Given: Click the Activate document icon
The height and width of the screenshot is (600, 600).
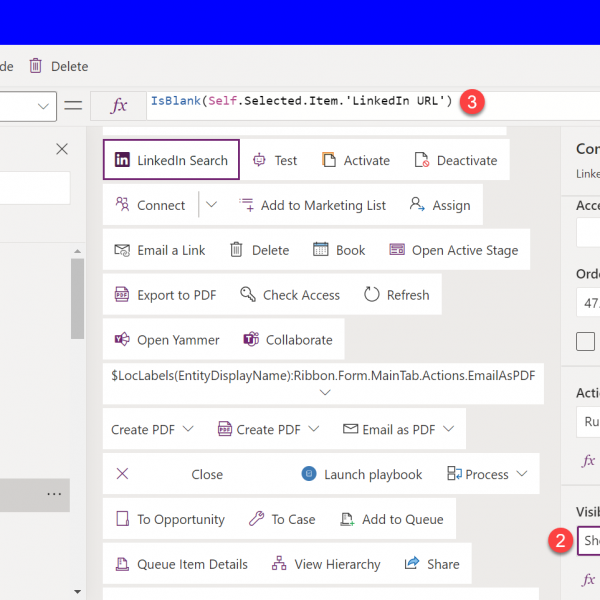Looking at the screenshot, I should pos(329,160).
